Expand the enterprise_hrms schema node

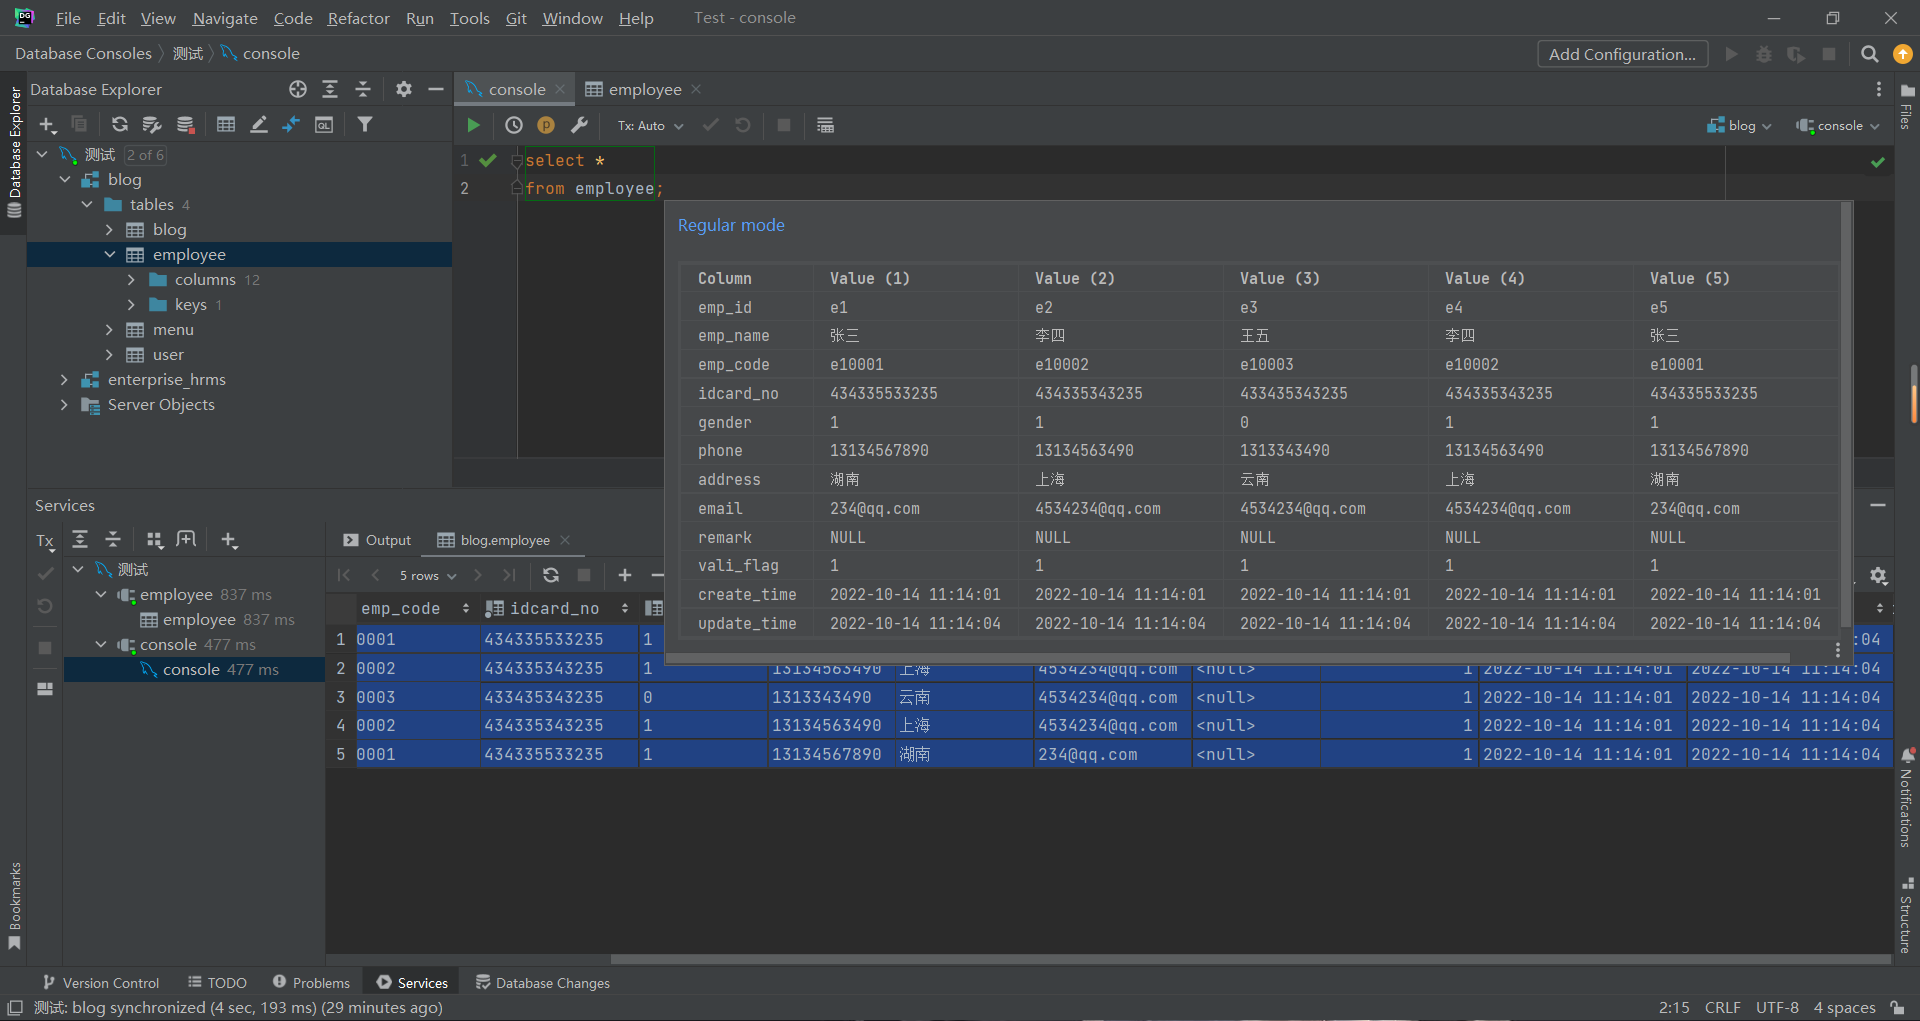(x=64, y=379)
